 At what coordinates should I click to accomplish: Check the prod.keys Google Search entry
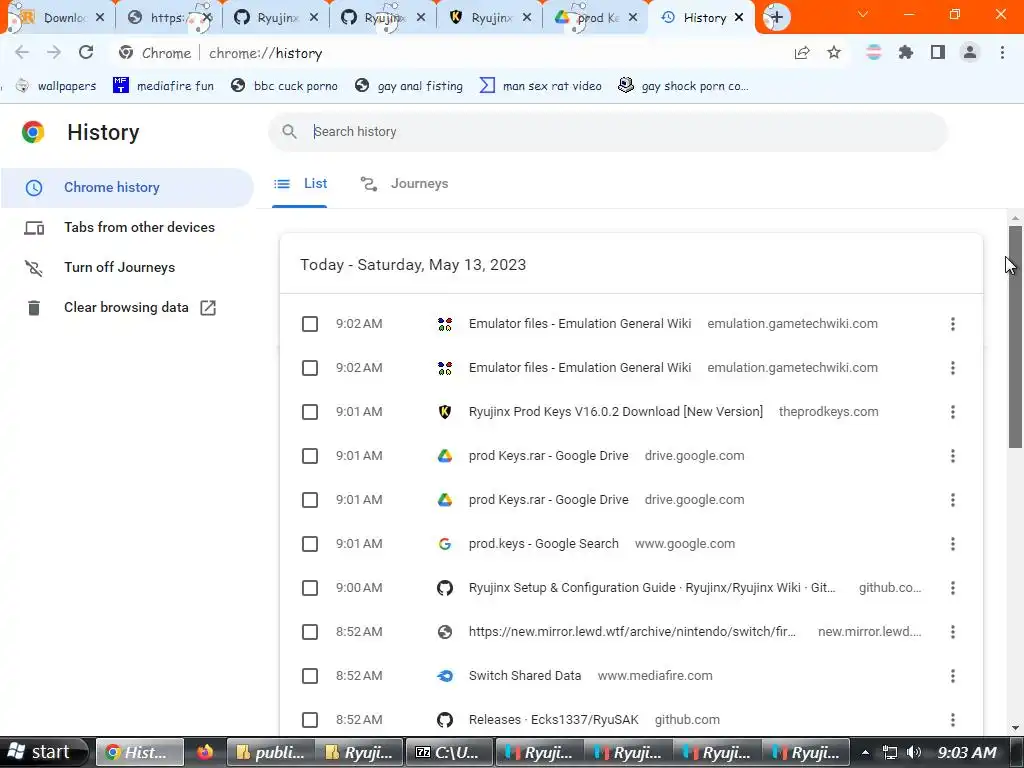310,544
